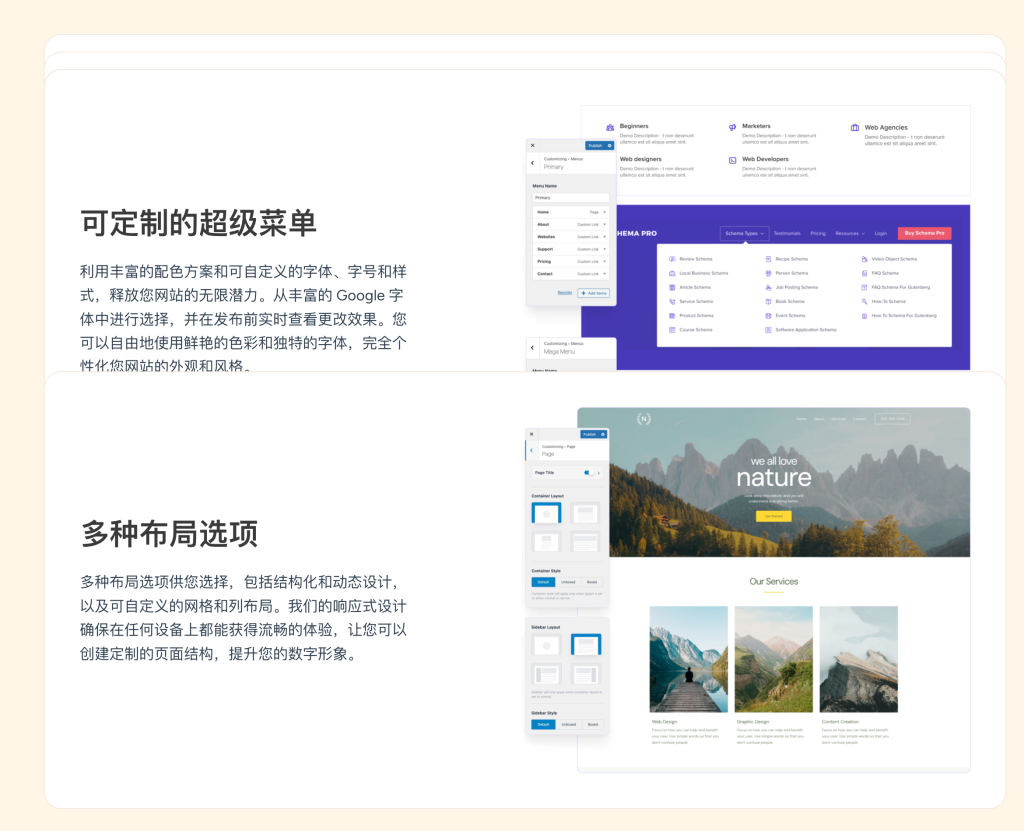
Task: Toggle the Page Title switch
Action: tap(588, 472)
